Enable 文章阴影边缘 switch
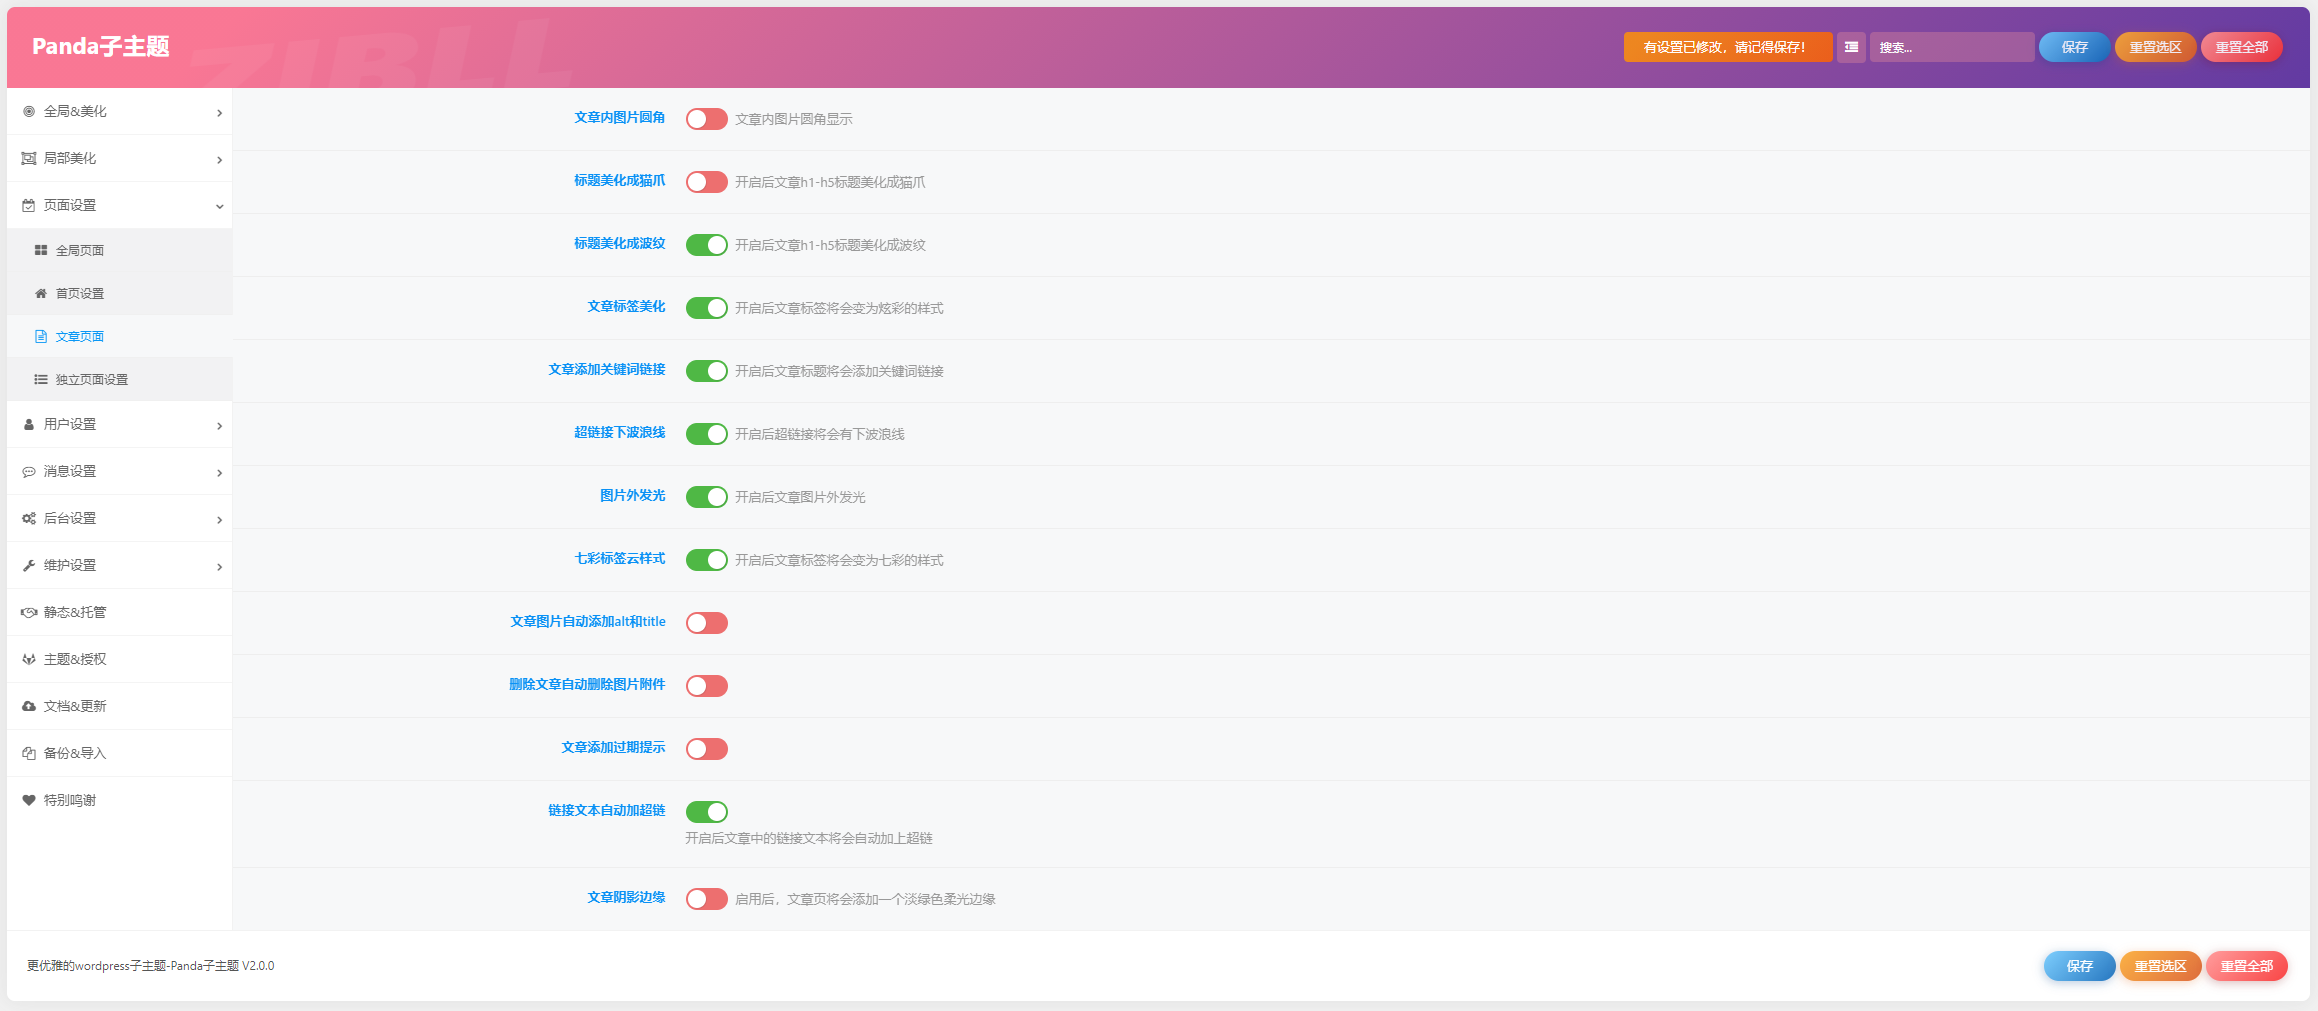2318x1011 pixels. (x=706, y=899)
